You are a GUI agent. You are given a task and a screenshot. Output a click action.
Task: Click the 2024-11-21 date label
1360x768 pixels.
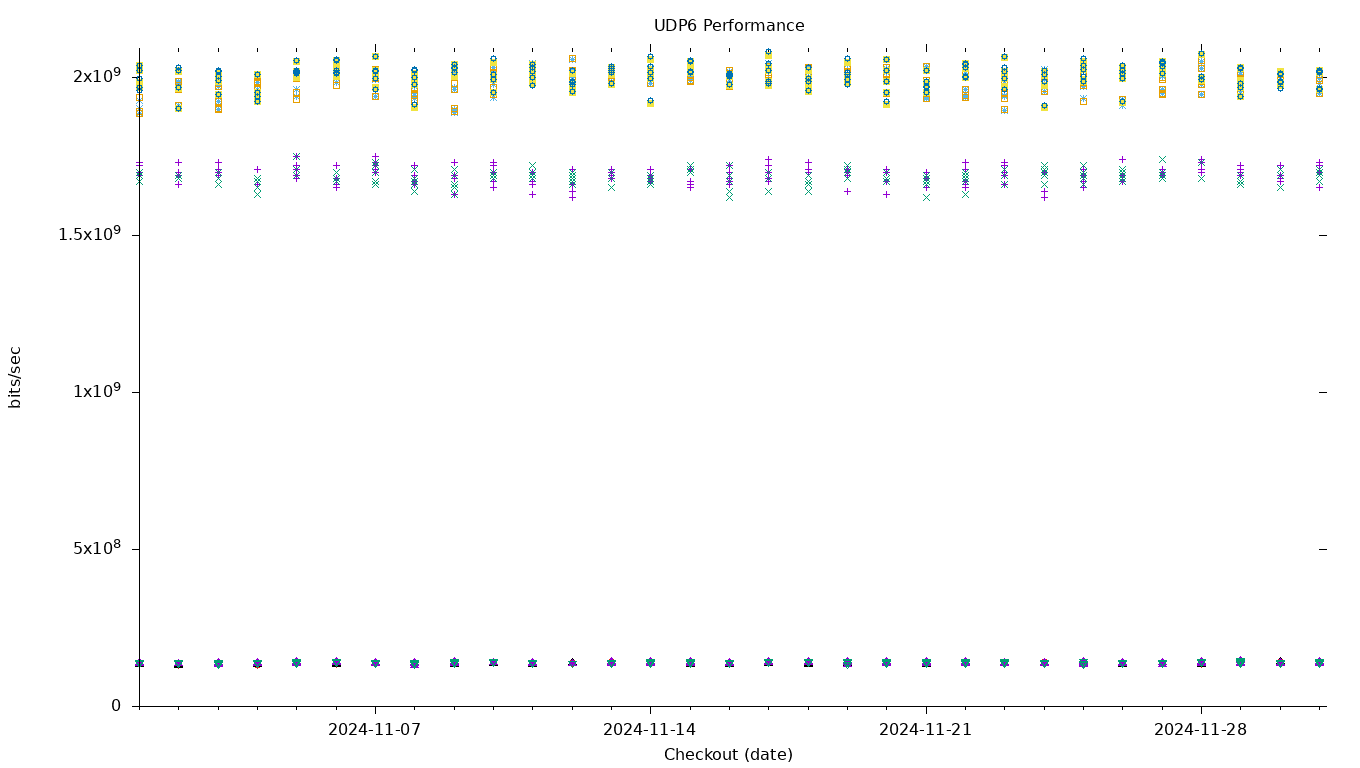(x=926, y=729)
